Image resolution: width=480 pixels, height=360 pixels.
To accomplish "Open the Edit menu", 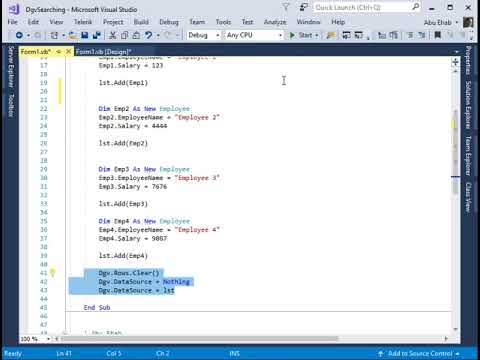I will point(33,22).
